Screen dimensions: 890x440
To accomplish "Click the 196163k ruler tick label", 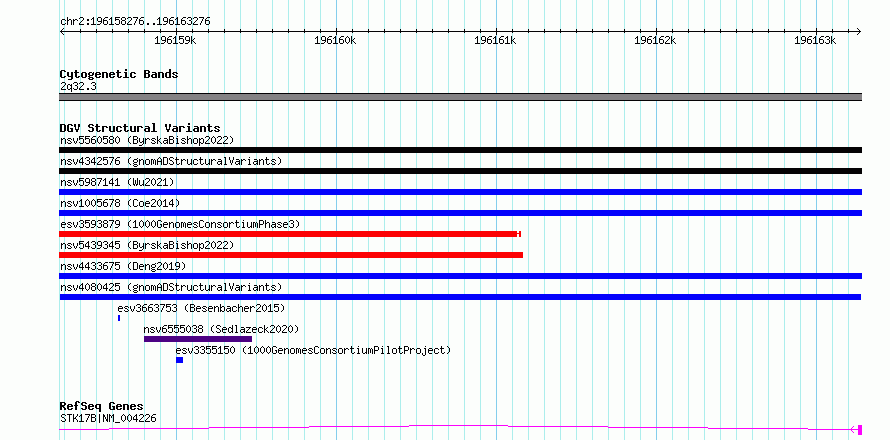I will [x=815, y=41].
